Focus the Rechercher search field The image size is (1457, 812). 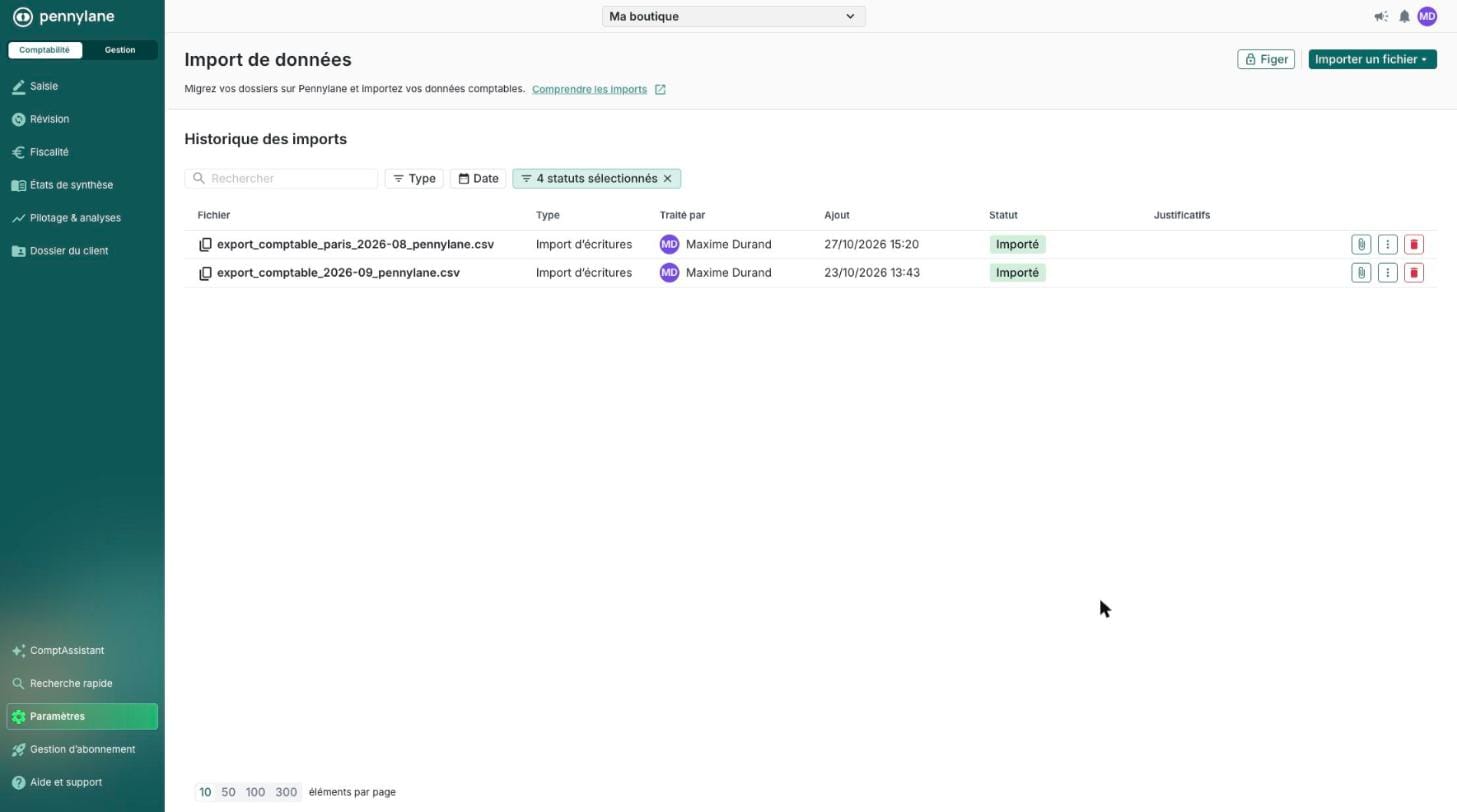281,179
